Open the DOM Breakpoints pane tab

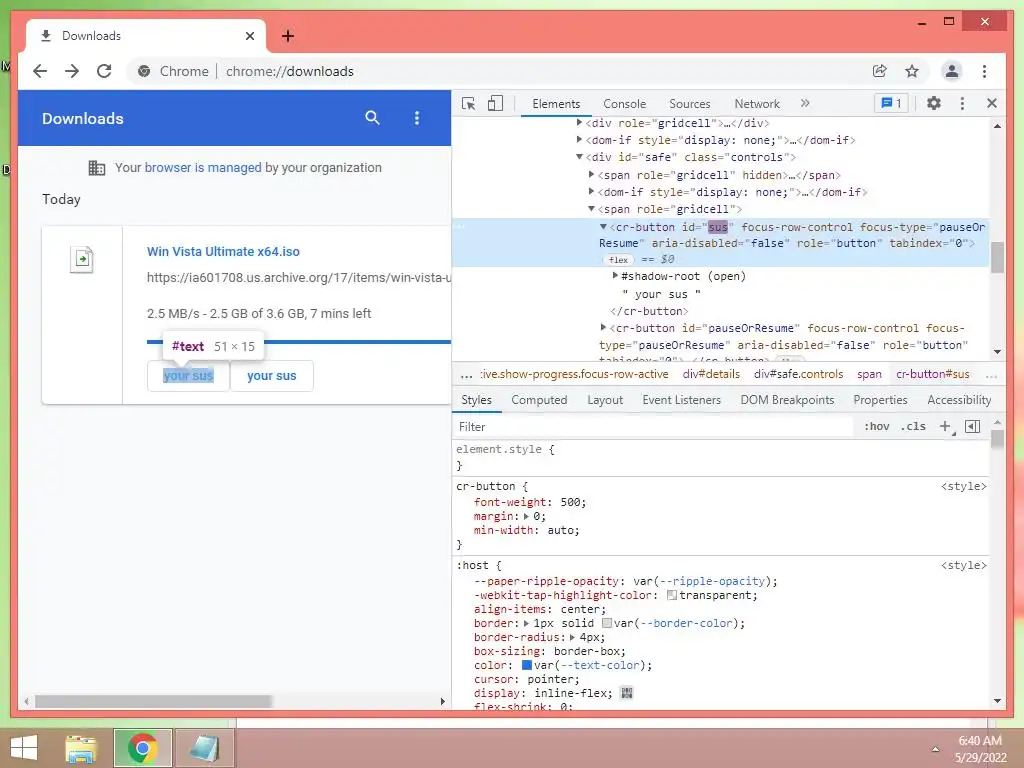(787, 400)
